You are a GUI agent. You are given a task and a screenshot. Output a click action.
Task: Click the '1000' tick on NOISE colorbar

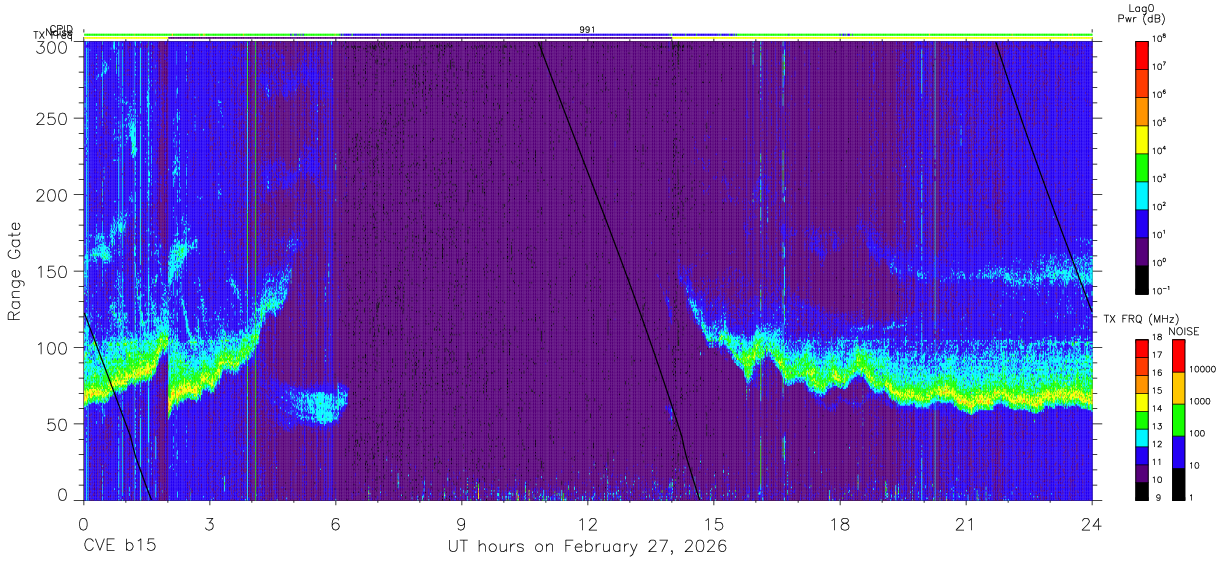[x=1201, y=403]
